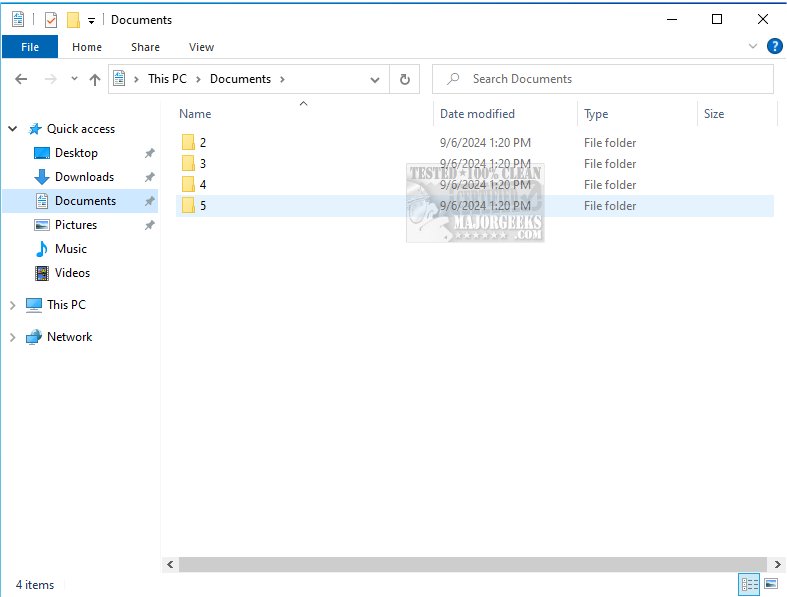The height and width of the screenshot is (597, 787).
Task: Switch to Details view in status bar
Action: coord(749,584)
